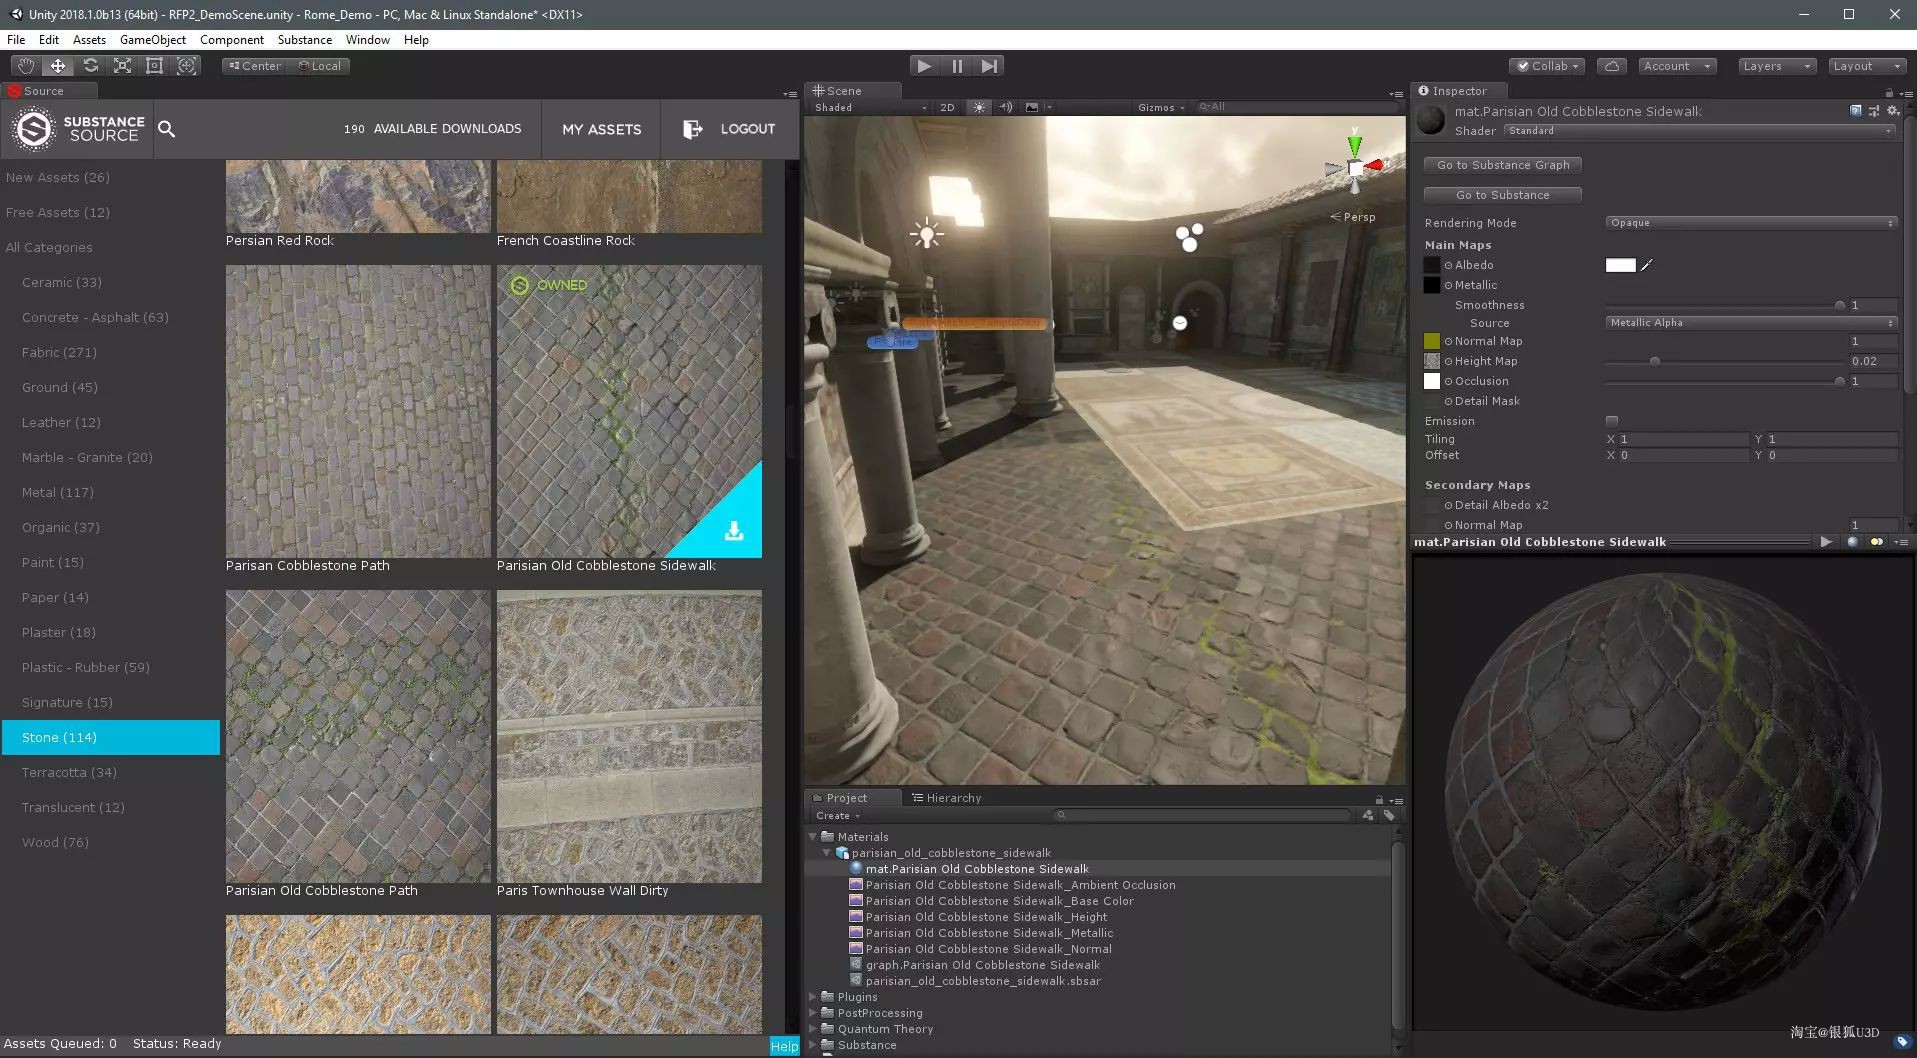Click the white Albedo color swatch

[1621, 265]
